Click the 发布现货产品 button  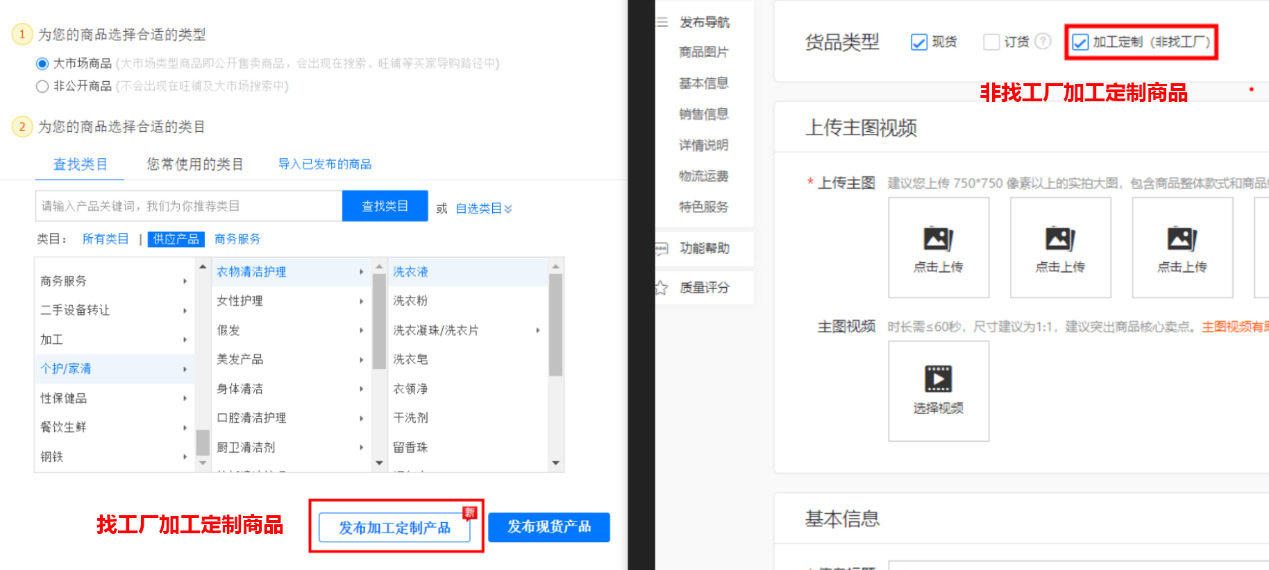tap(549, 527)
